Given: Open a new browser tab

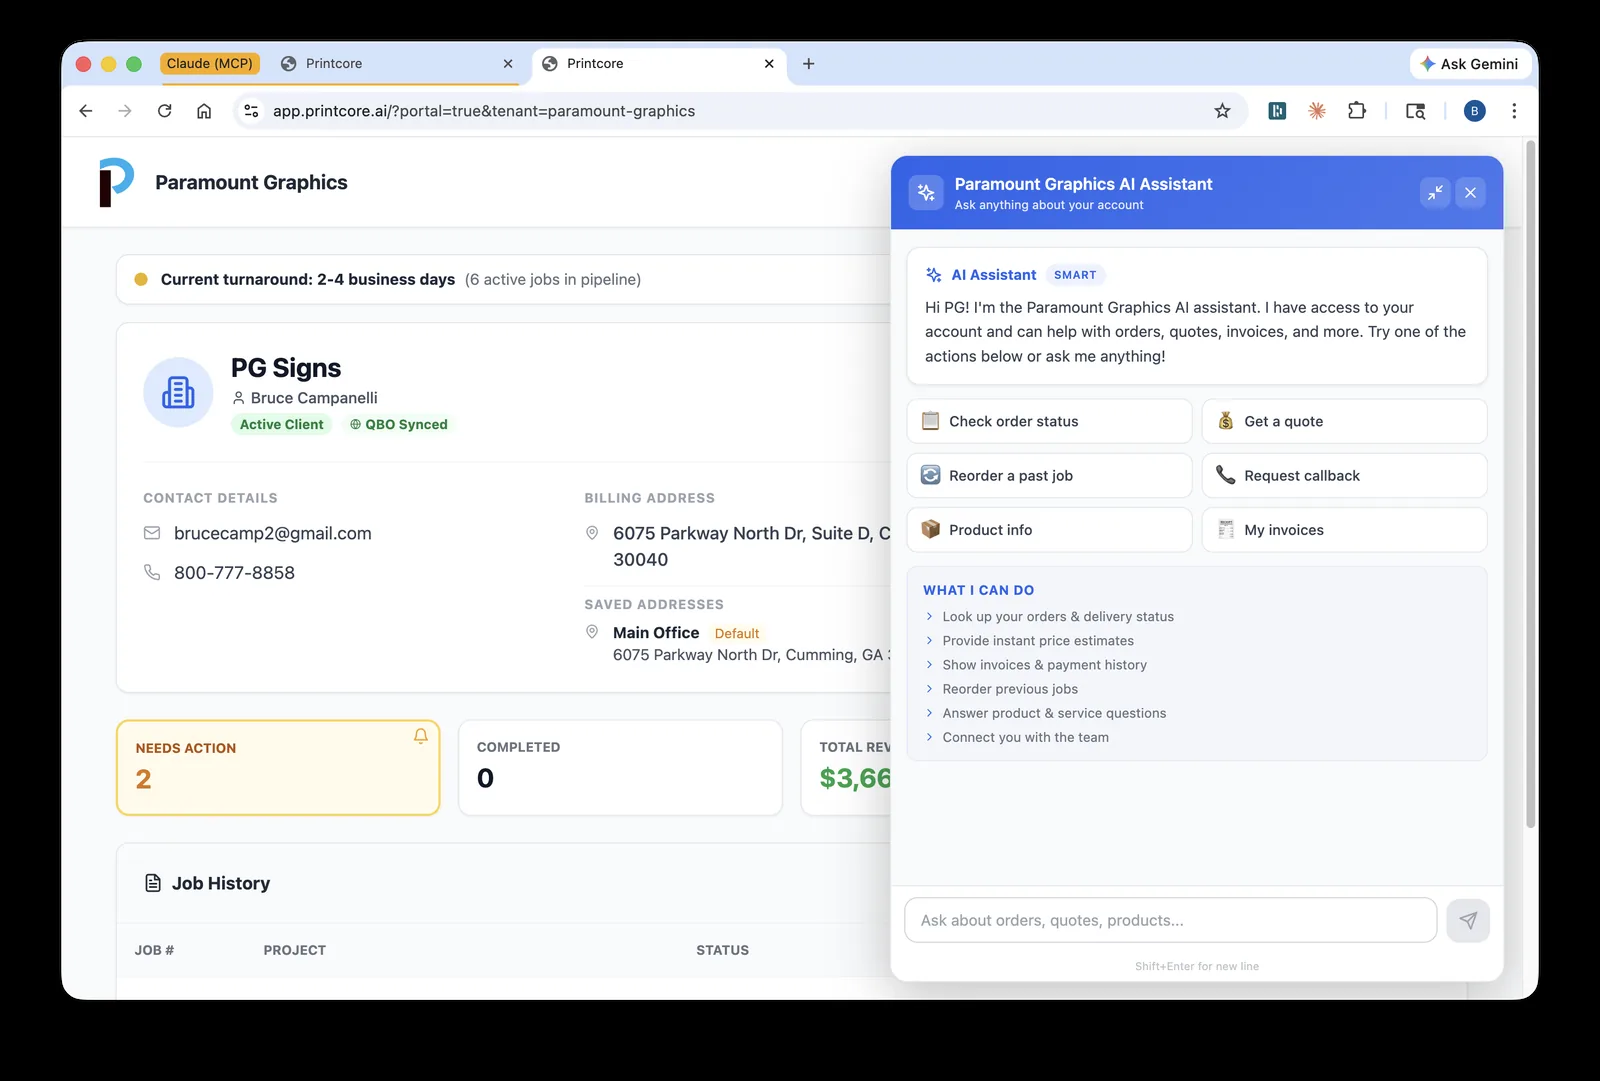Looking at the screenshot, I should click(x=809, y=64).
